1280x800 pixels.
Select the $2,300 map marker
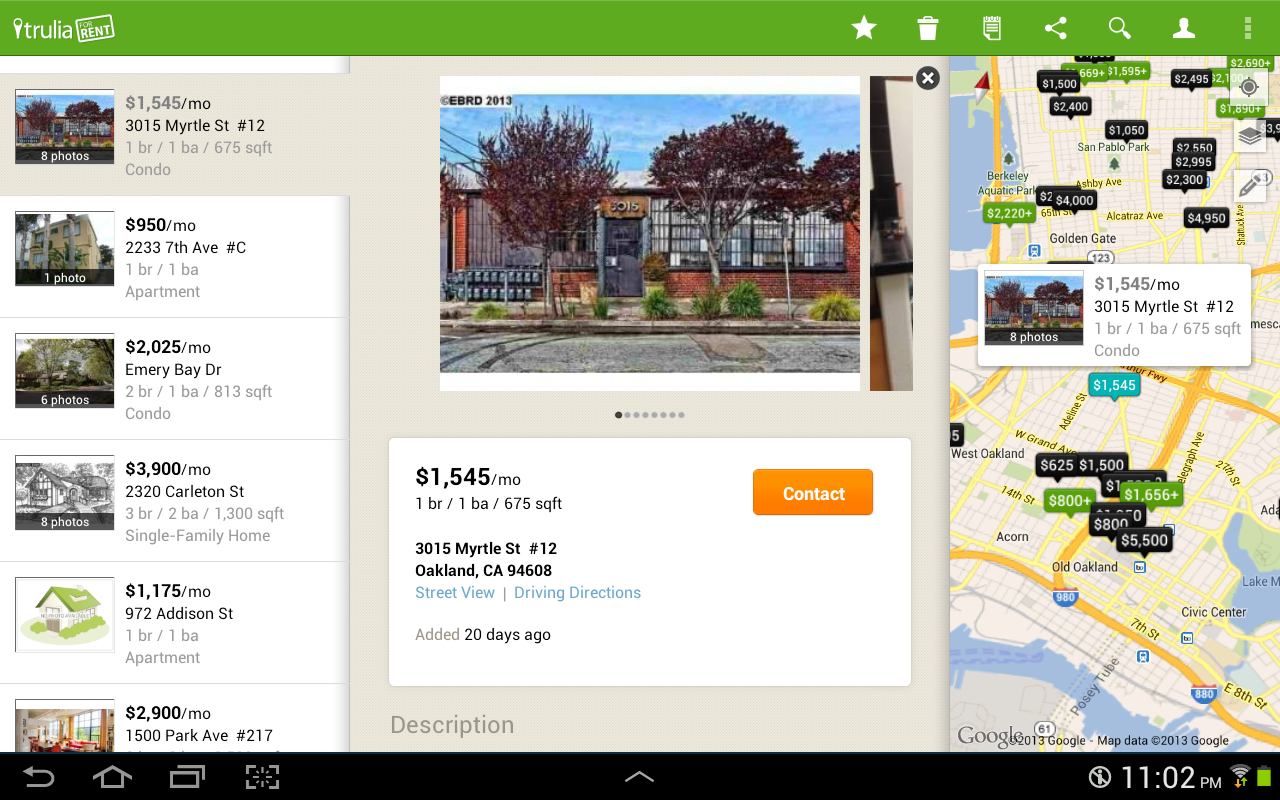[x=1185, y=181]
